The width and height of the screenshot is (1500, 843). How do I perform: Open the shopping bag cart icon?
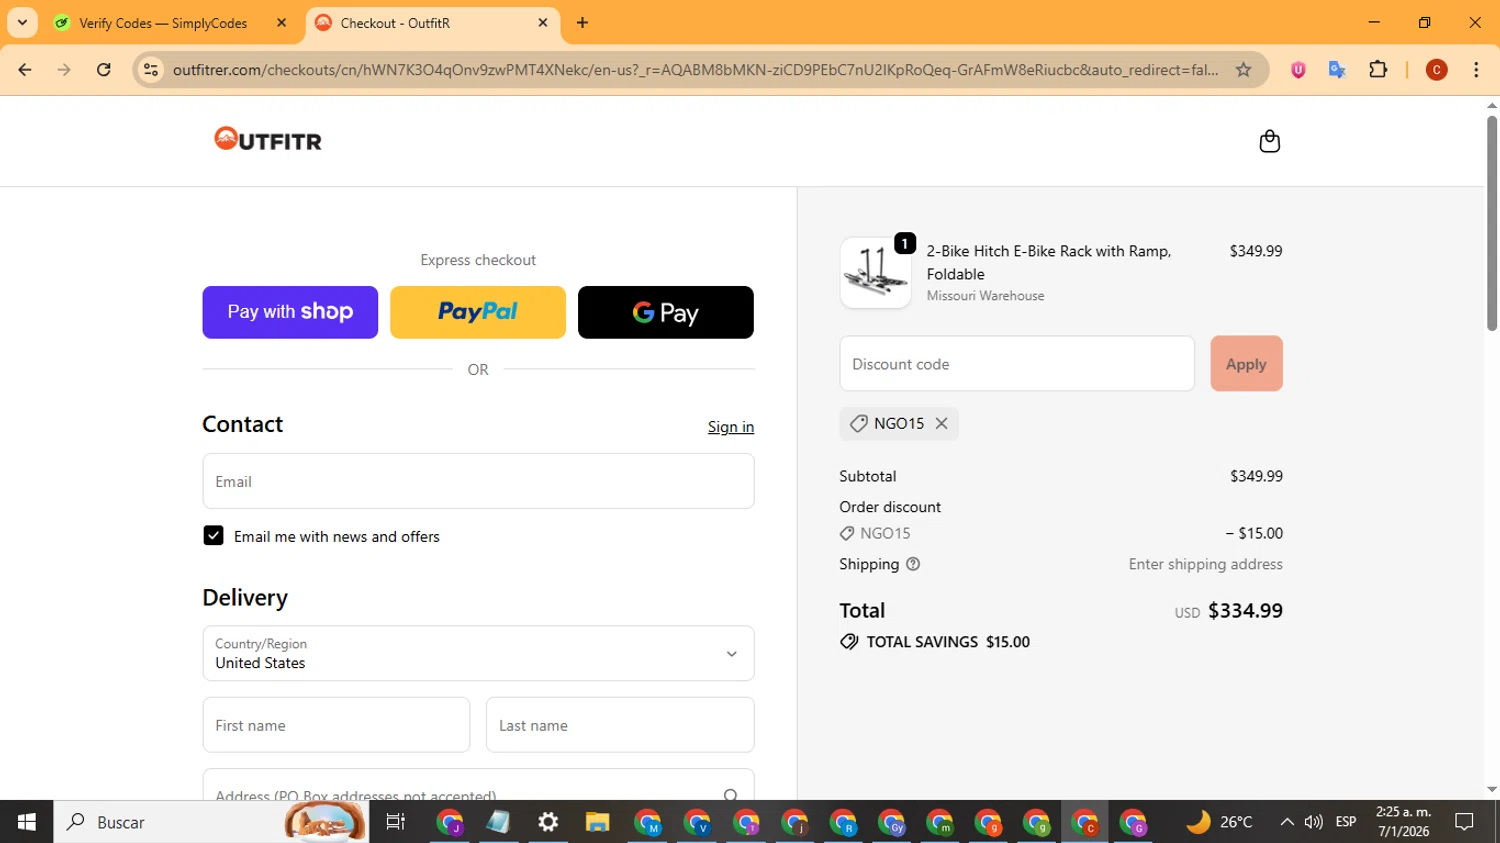click(x=1269, y=141)
